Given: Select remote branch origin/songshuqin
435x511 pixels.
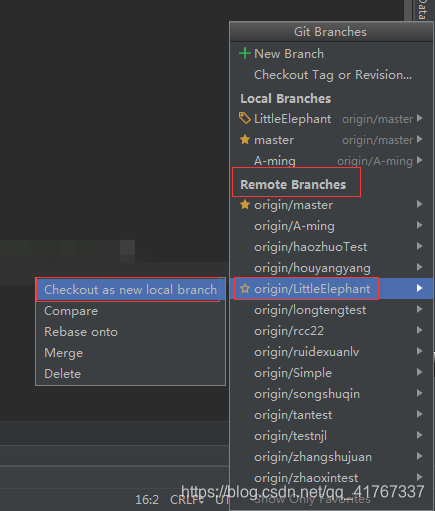Looking at the screenshot, I should click(x=331, y=393).
